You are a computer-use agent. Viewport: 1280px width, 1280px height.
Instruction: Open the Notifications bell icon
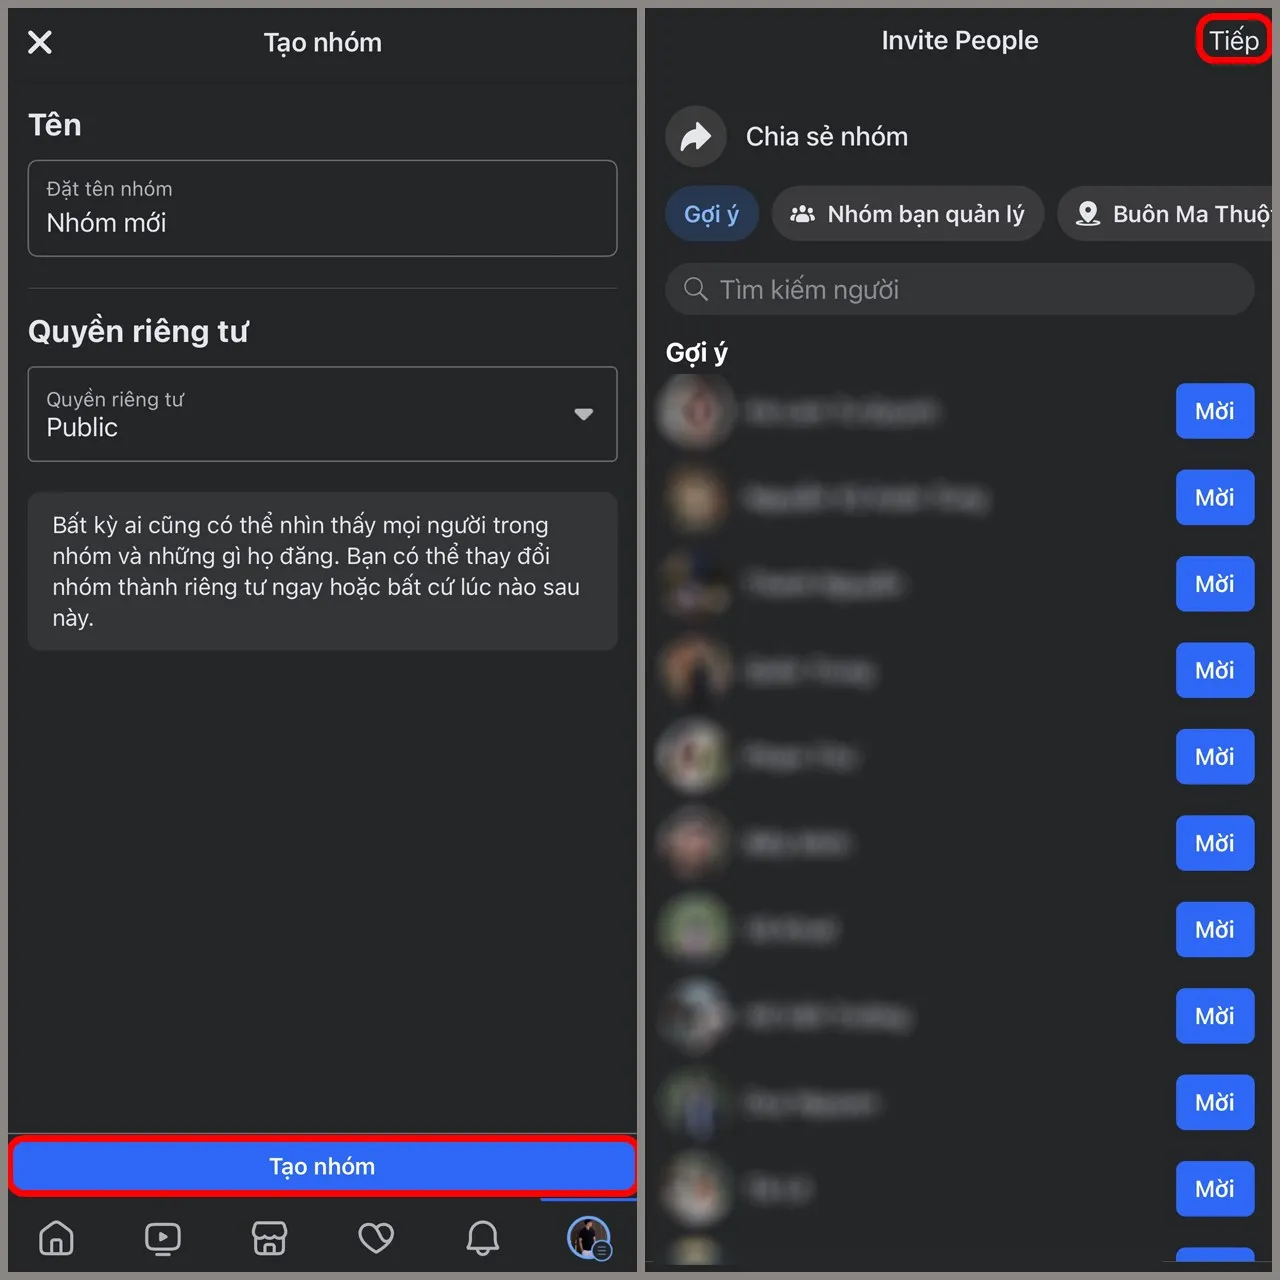[483, 1238]
